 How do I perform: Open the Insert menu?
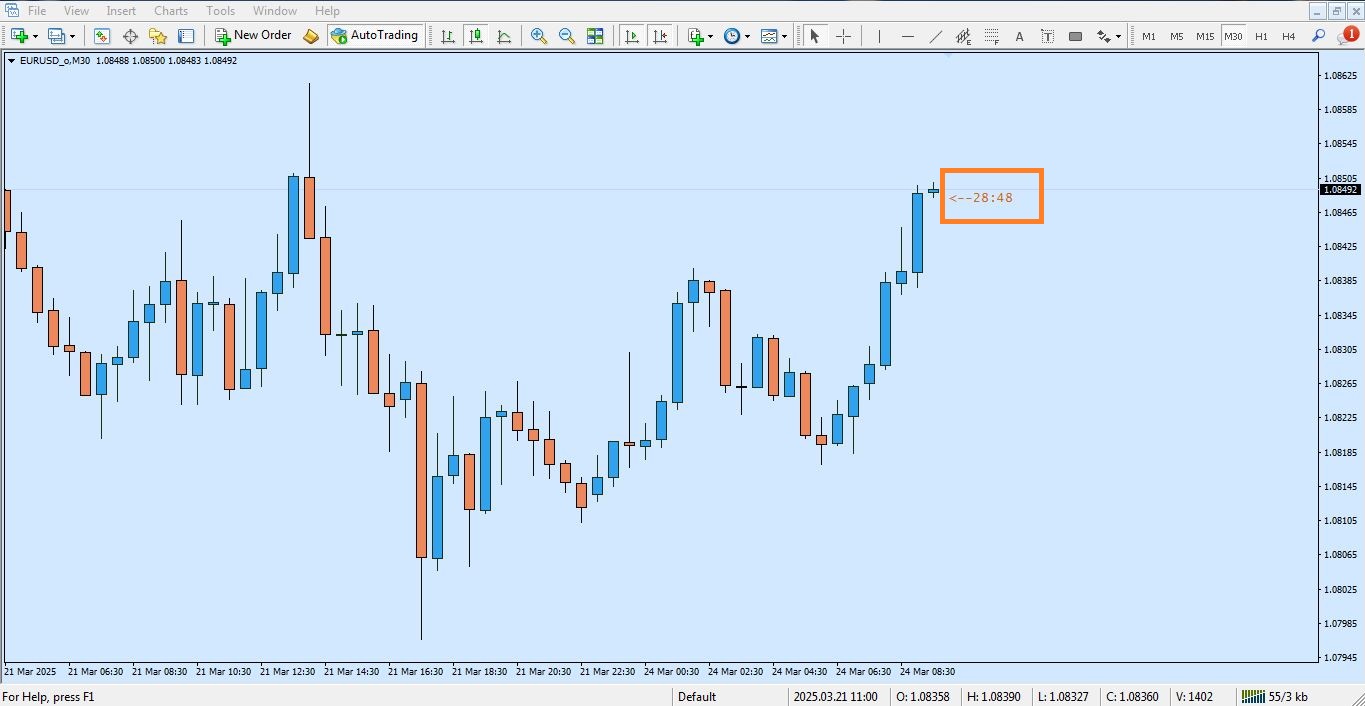point(121,11)
